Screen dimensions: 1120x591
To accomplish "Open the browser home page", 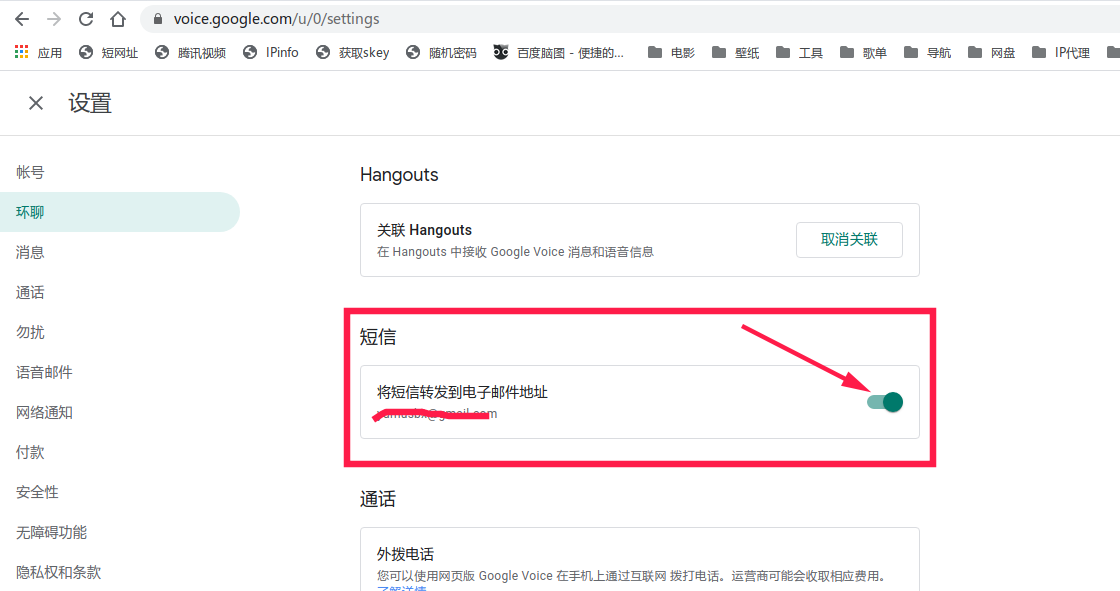I will coord(118,19).
